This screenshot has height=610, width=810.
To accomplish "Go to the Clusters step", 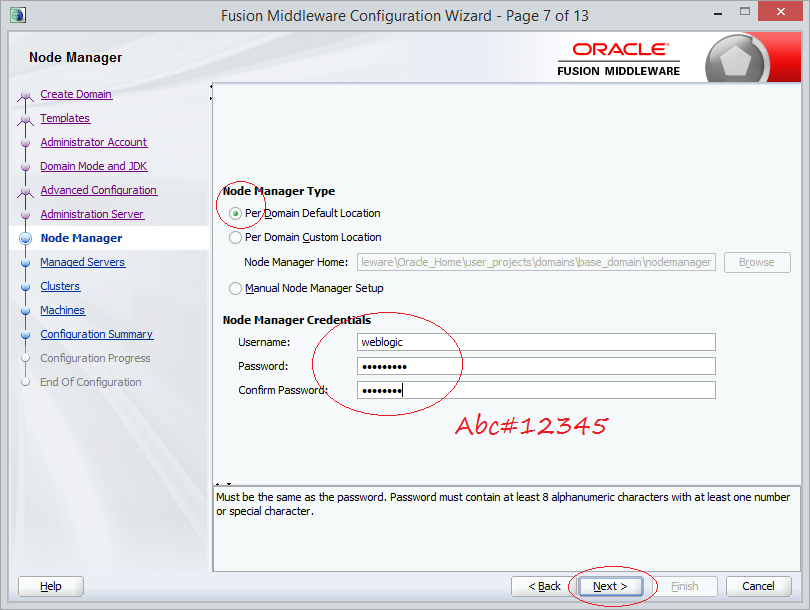I will click(x=60, y=286).
